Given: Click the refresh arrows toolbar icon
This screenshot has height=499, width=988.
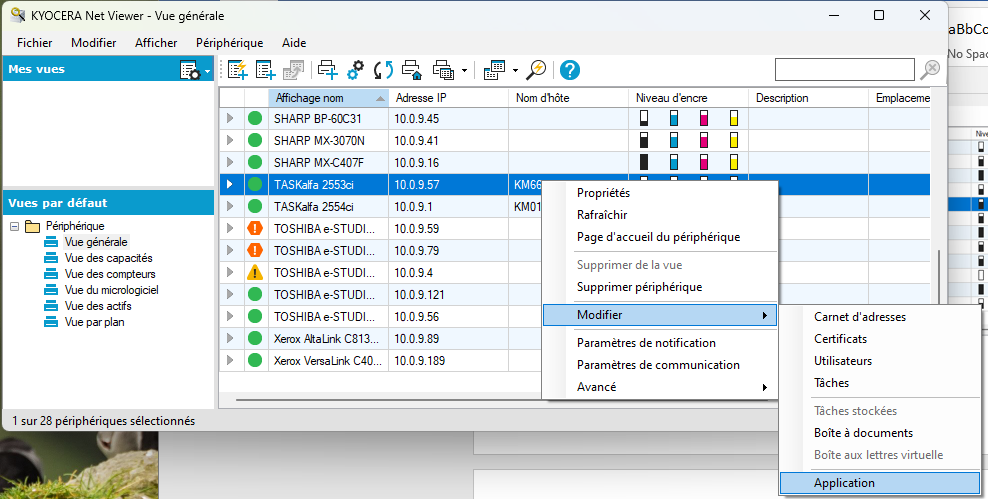Looking at the screenshot, I should click(x=383, y=70).
